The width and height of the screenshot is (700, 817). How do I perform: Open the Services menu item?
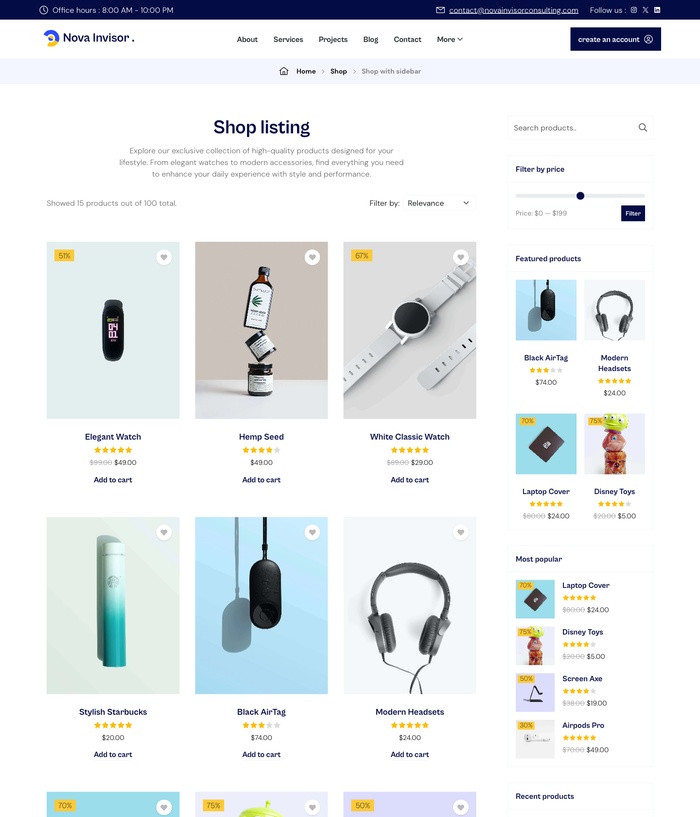pos(288,39)
